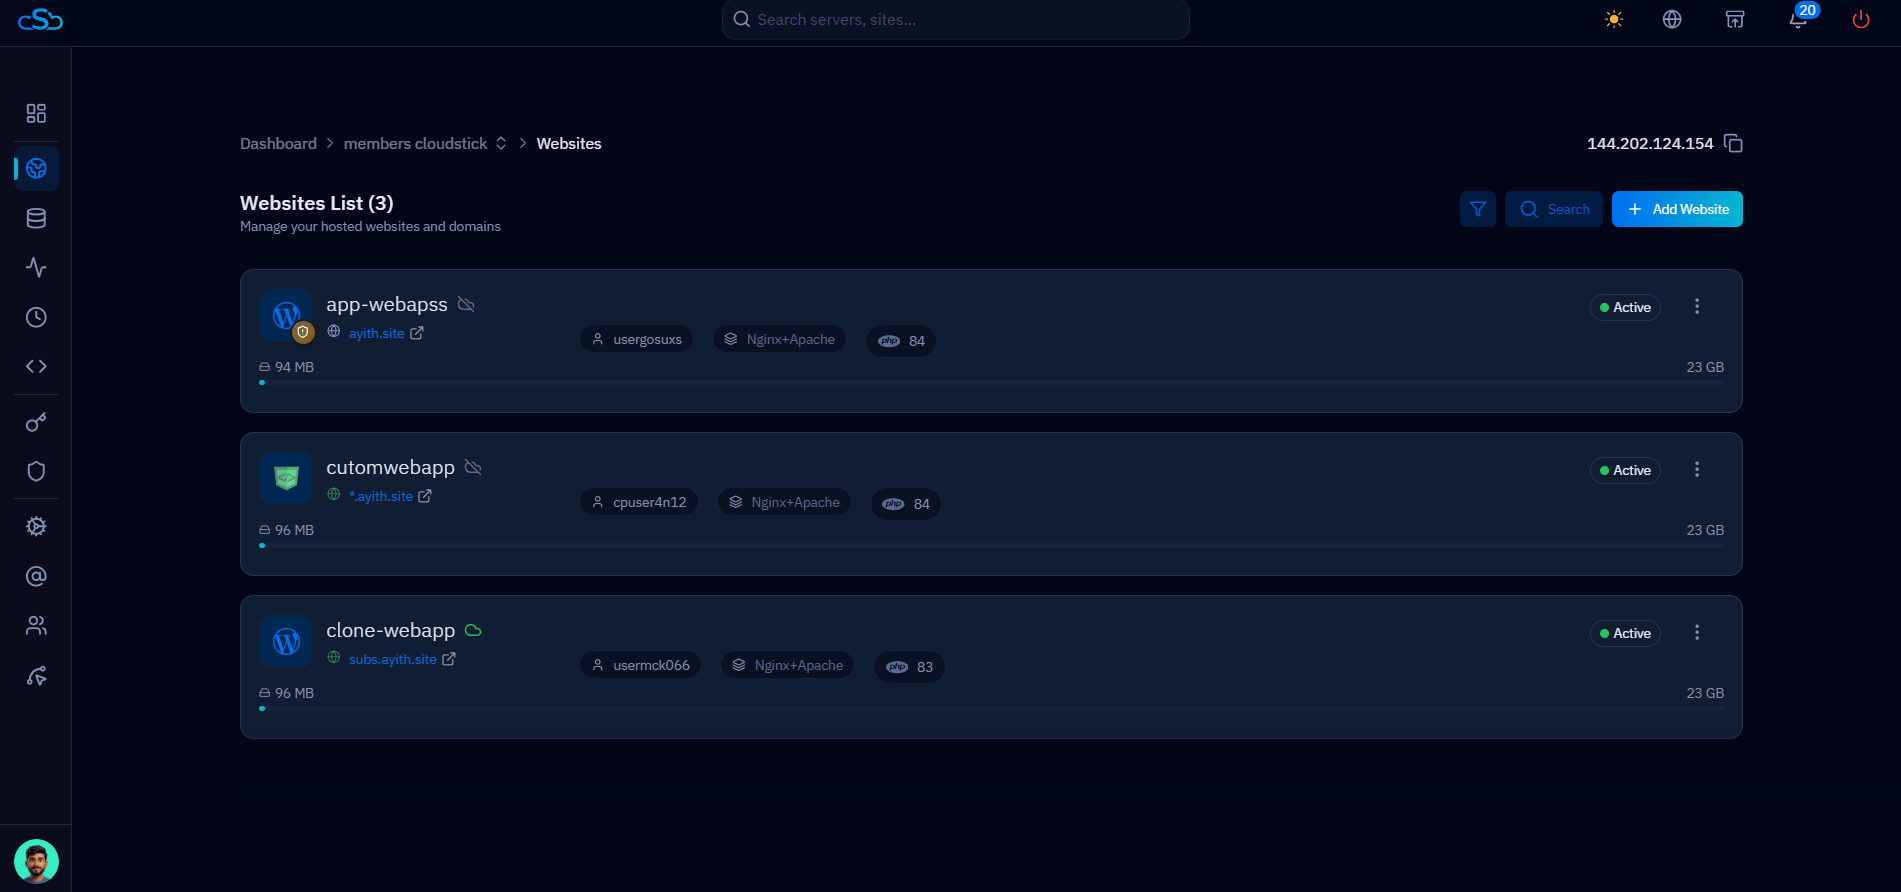
Task: Open the user avatar profile
Action: (36, 861)
